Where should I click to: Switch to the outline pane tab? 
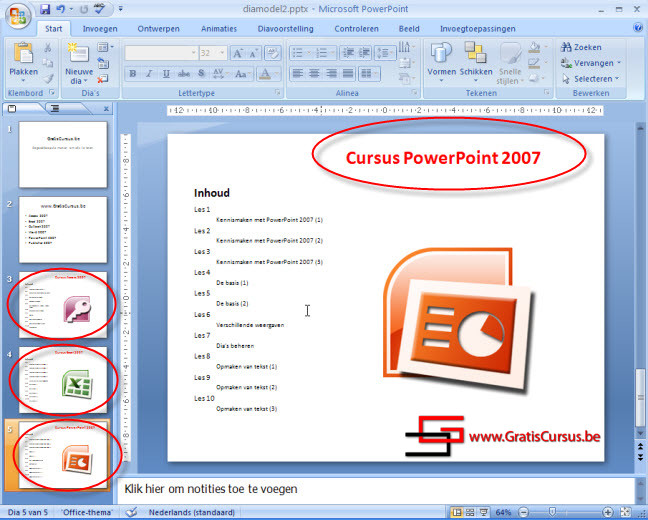[55, 108]
